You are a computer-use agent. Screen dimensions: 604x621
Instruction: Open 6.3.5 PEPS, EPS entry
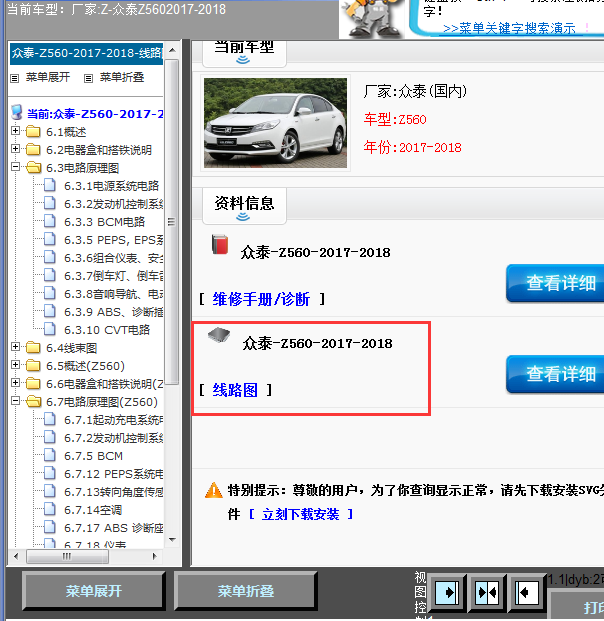click(x=114, y=240)
